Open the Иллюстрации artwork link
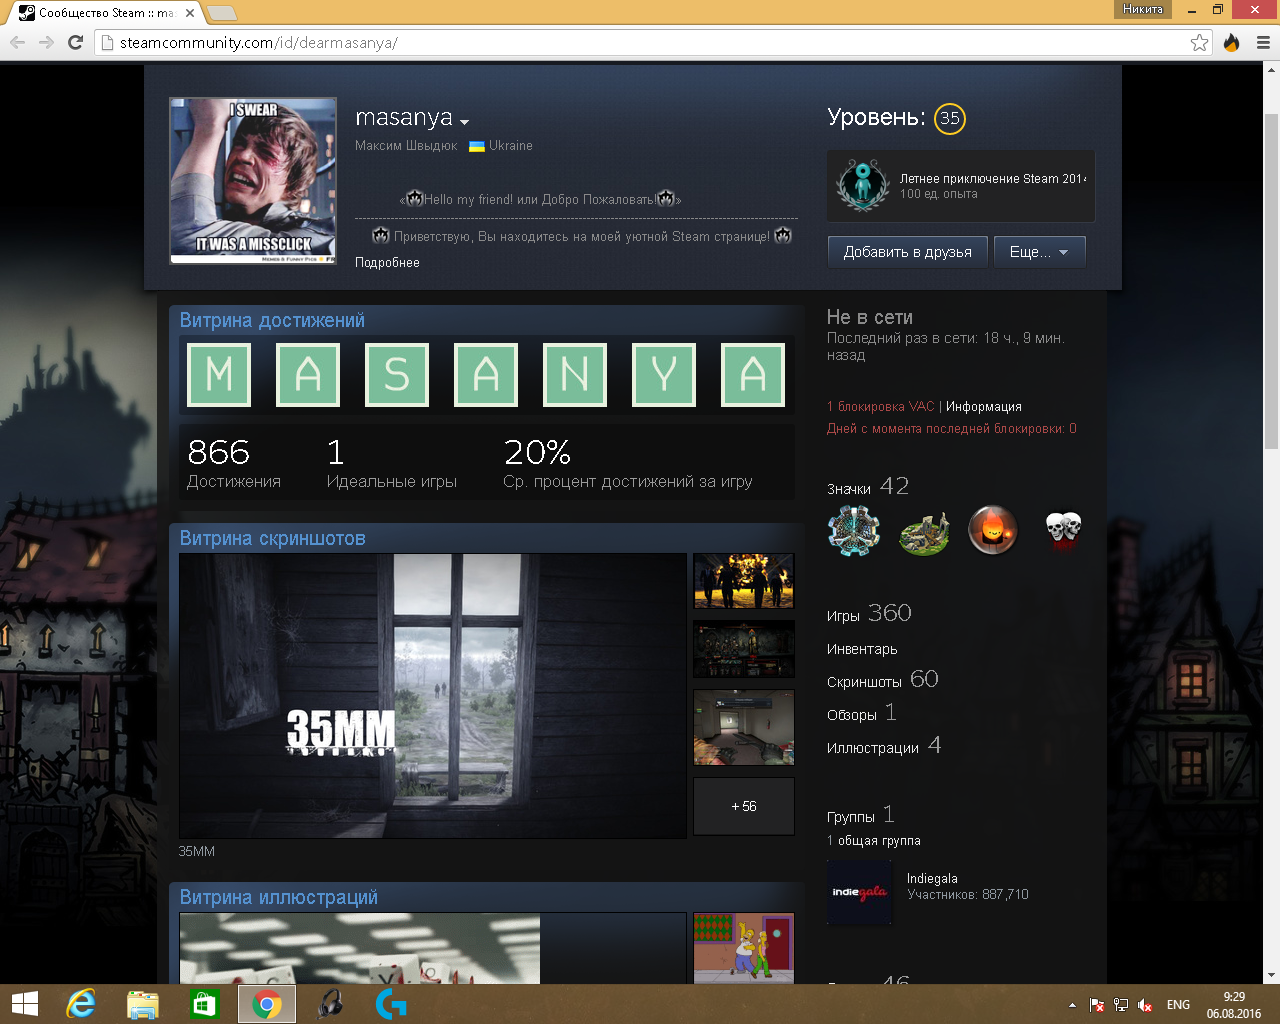The width and height of the screenshot is (1280, 1024). 884,745
